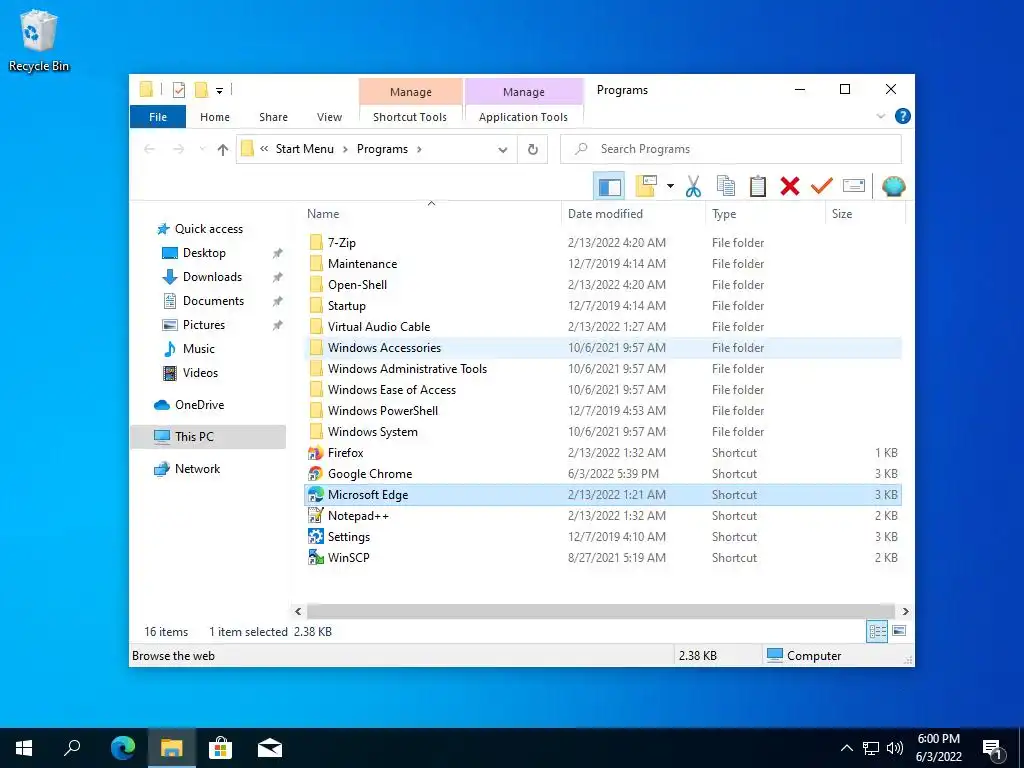Viewport: 1024px width, 768px height.
Task: Select Network in navigation pane
Action: (197, 469)
